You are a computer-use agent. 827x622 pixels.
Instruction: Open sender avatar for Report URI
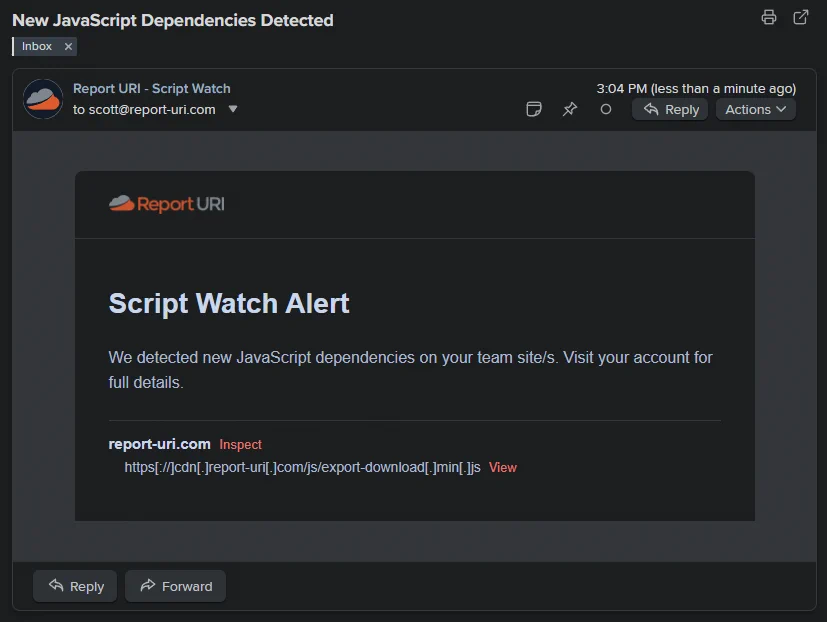pyautogui.click(x=43, y=99)
